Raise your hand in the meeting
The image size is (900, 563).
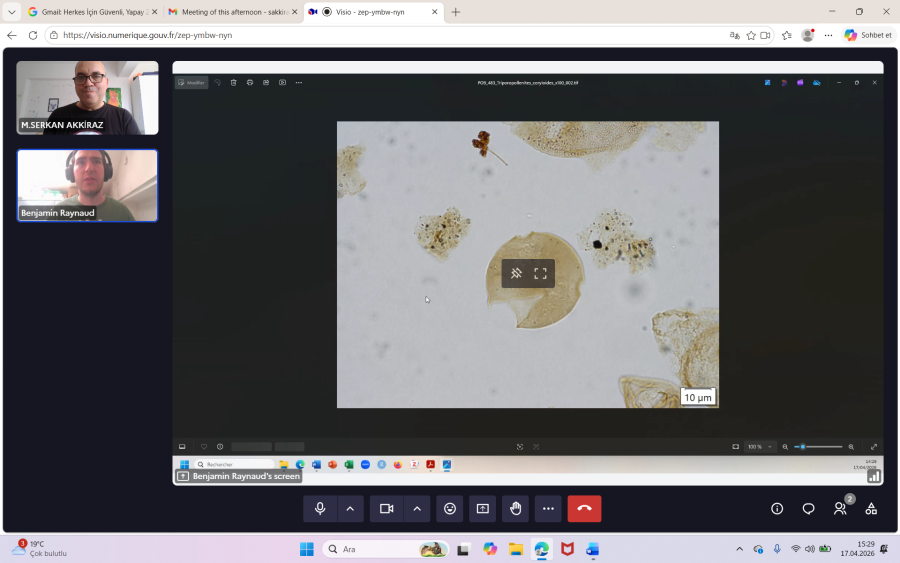click(x=516, y=509)
